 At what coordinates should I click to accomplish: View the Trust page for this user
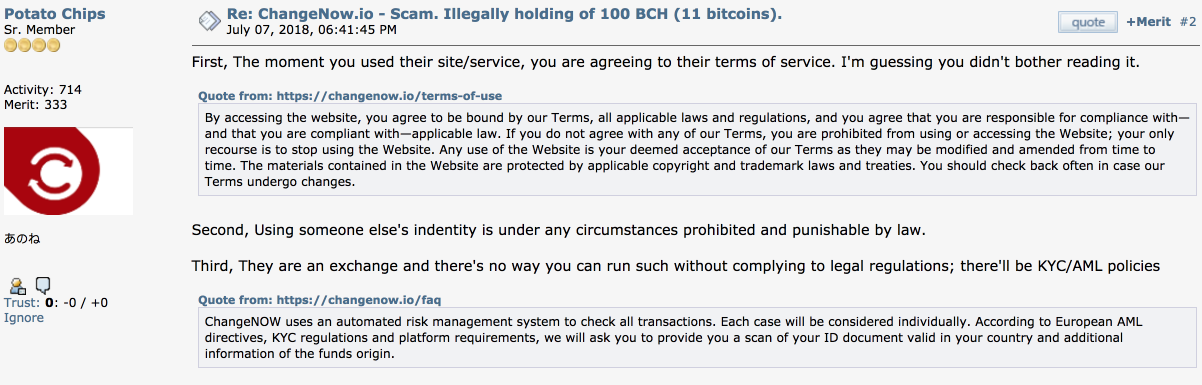(x=21, y=302)
